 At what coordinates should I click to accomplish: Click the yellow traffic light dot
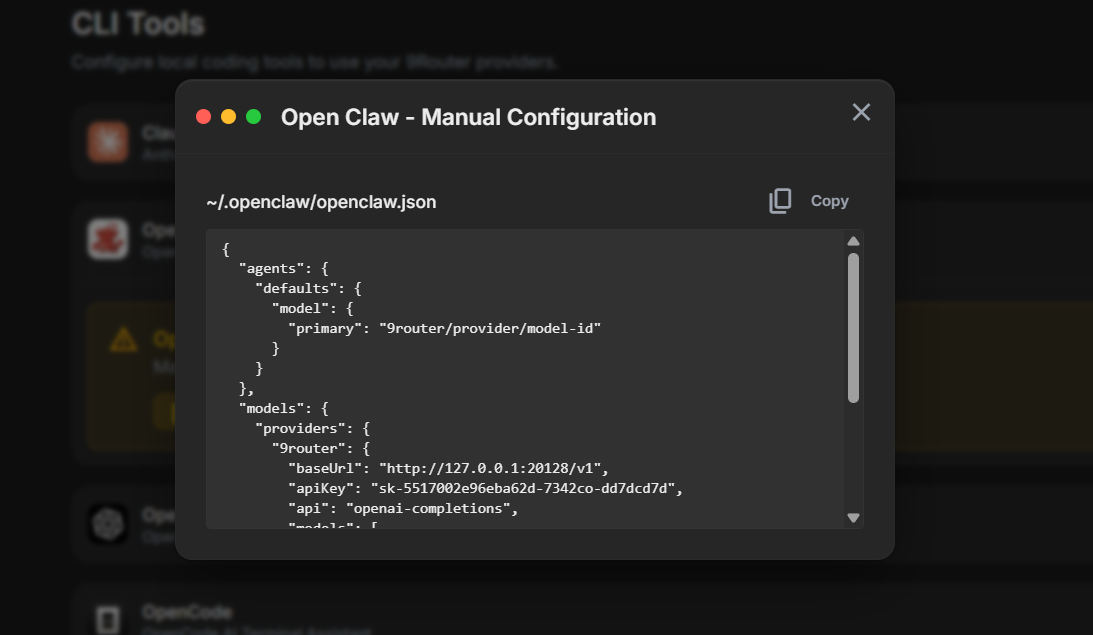229,117
